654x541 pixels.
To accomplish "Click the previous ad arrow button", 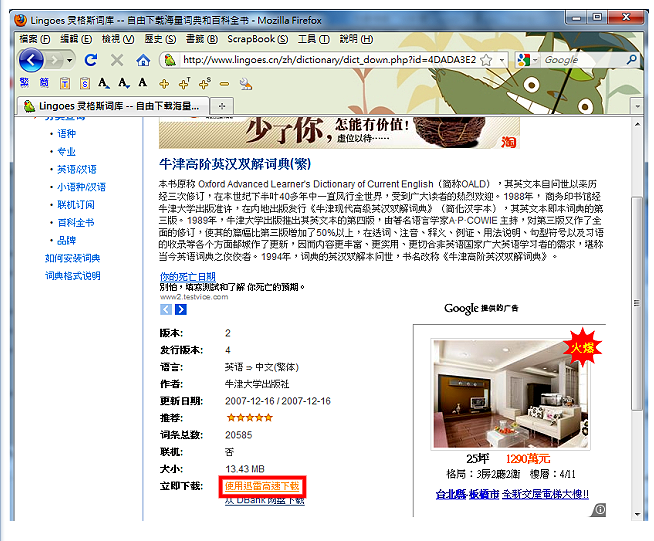I will (x=166, y=310).
